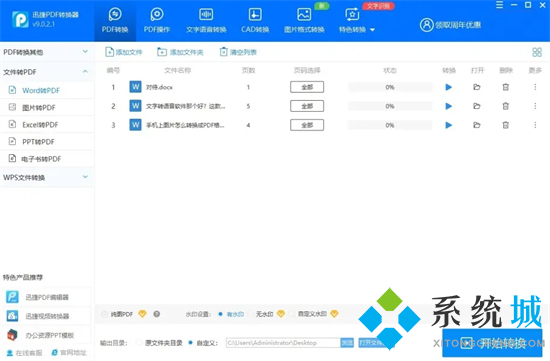Click the 0% progress bar of row 2
This screenshot has height=361, width=550.
click(390, 106)
